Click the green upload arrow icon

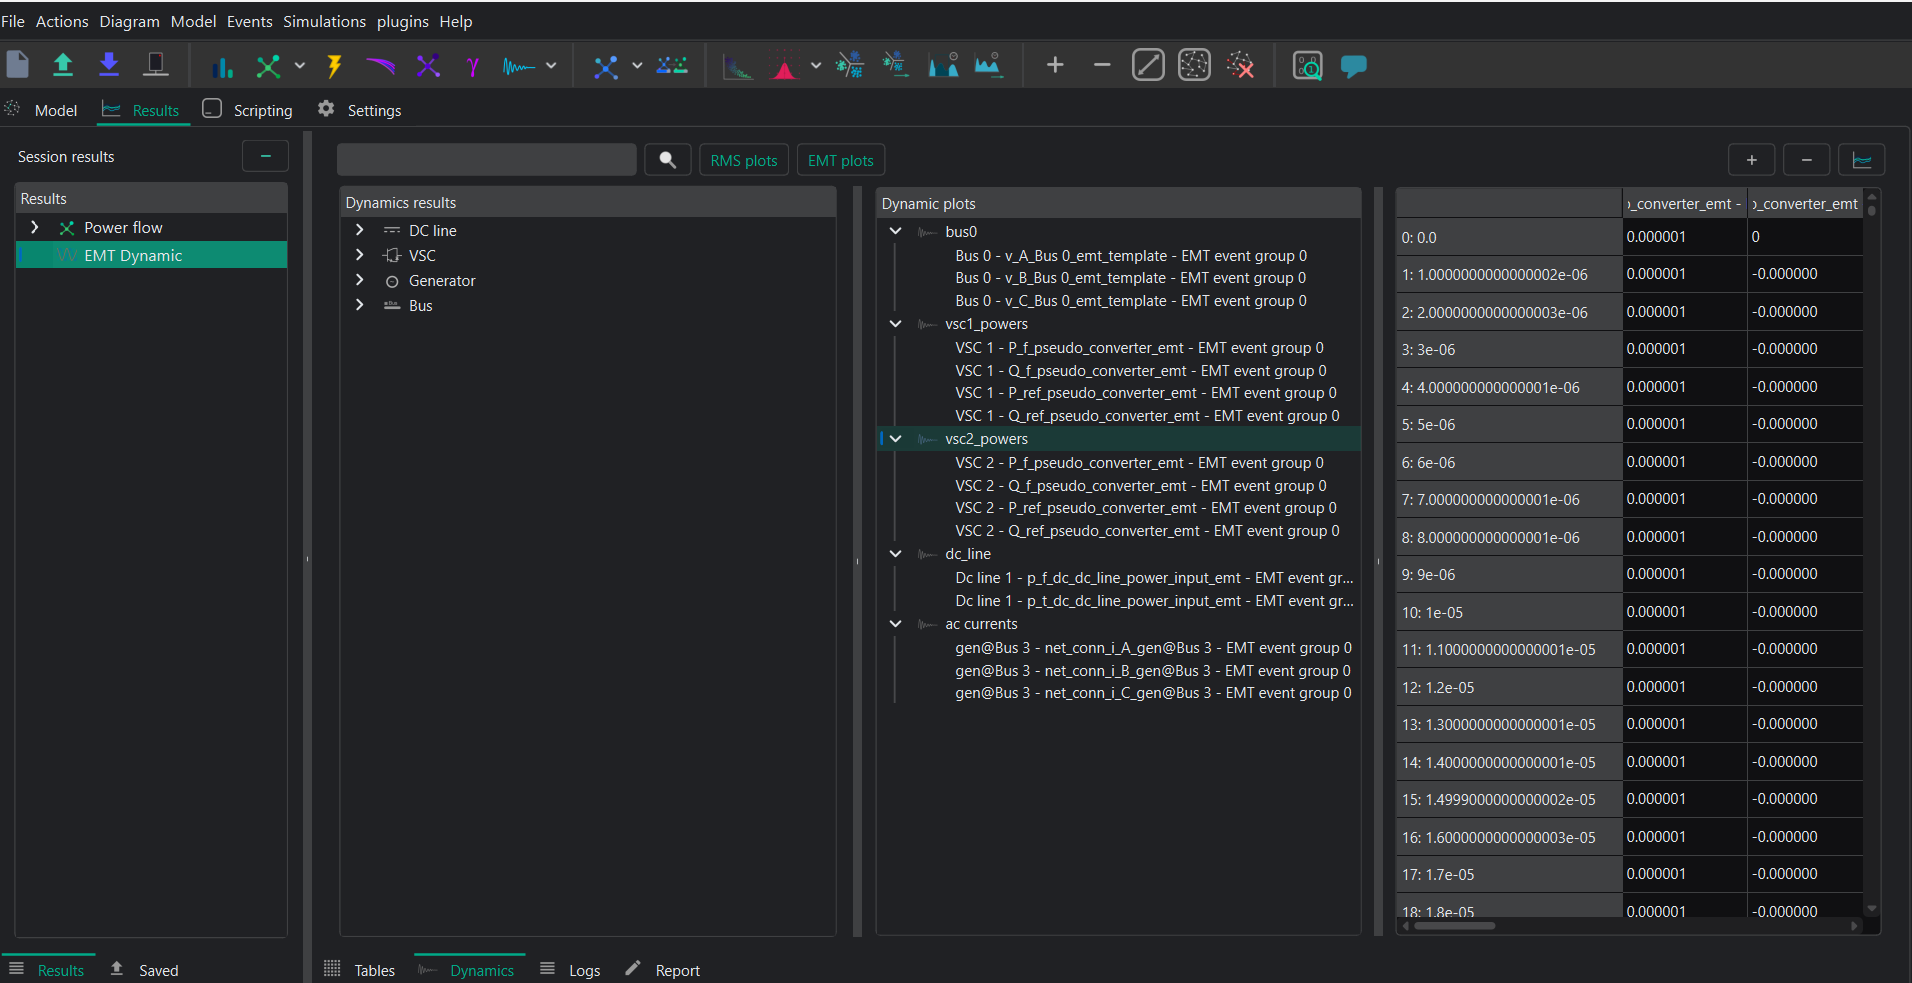tap(63, 65)
